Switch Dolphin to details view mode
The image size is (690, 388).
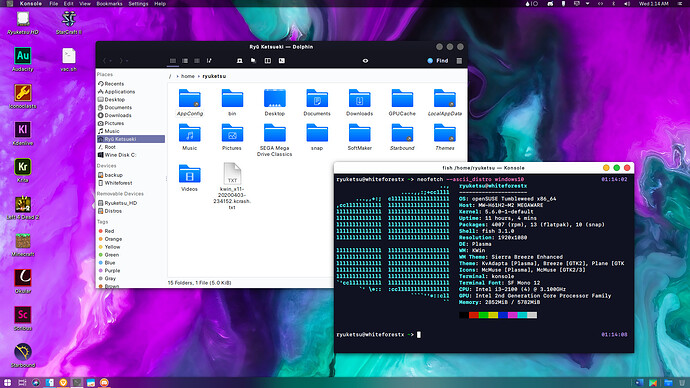click(197, 61)
